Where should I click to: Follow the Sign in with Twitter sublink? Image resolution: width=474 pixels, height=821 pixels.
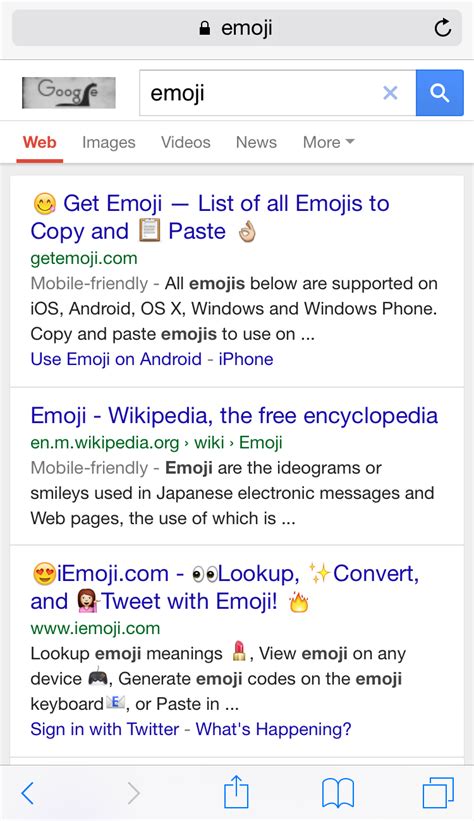(105, 729)
